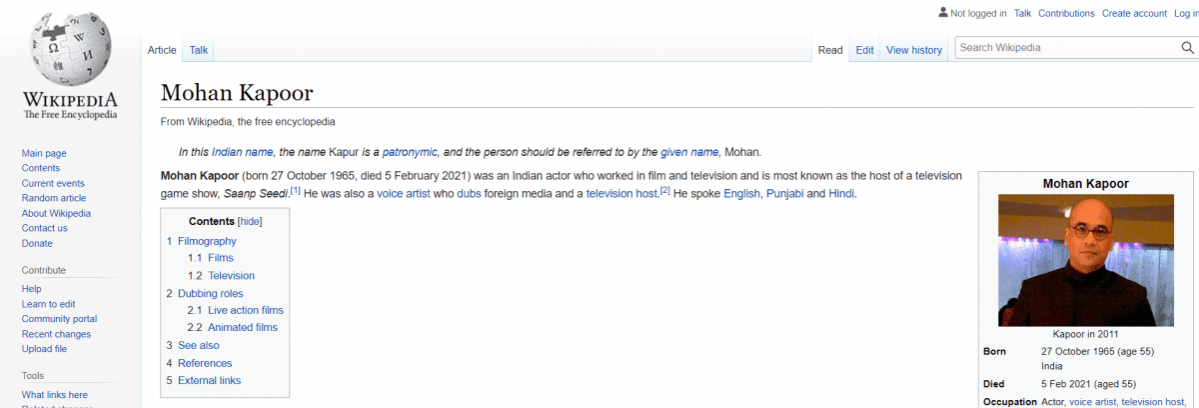Open the Contact us link
1199x408 pixels.
click(x=44, y=228)
